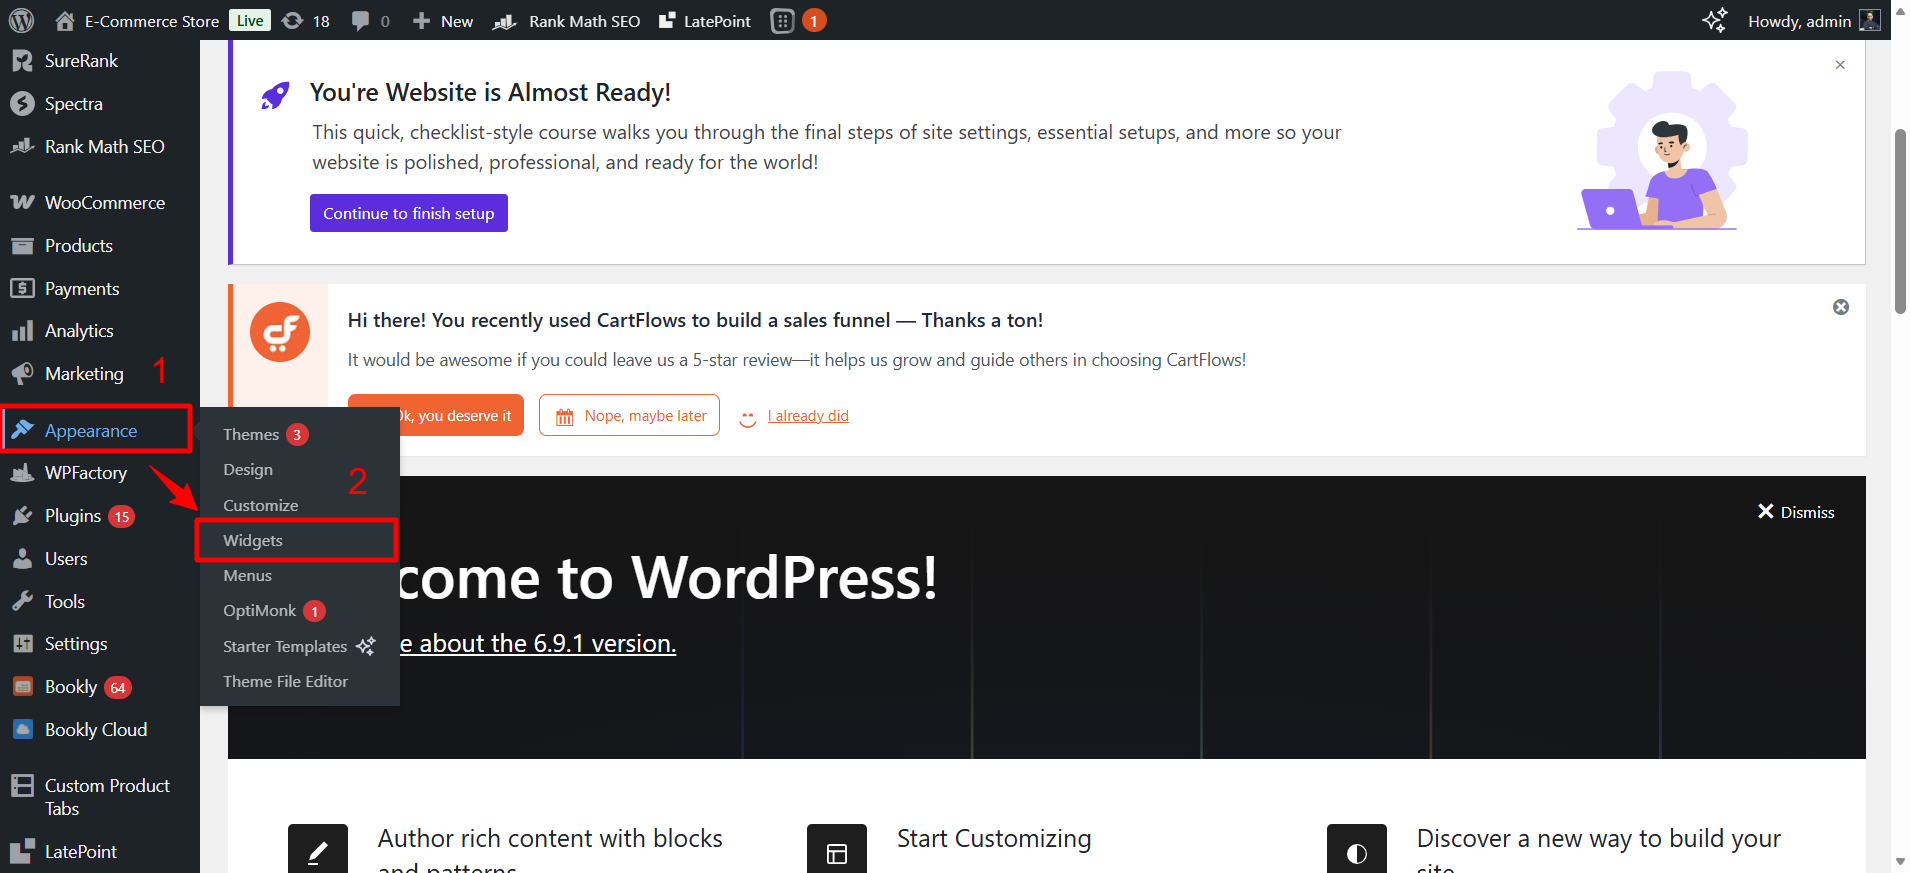Click the admin avatar thumbnail
The image size is (1910, 873).
(1869, 20)
